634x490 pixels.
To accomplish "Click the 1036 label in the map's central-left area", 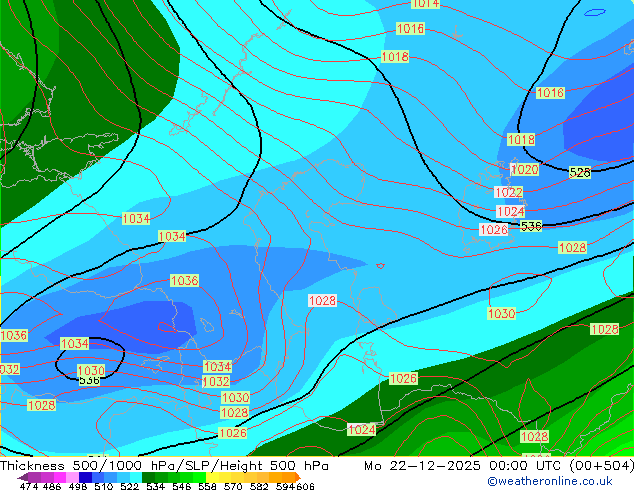I will click(x=184, y=280).
